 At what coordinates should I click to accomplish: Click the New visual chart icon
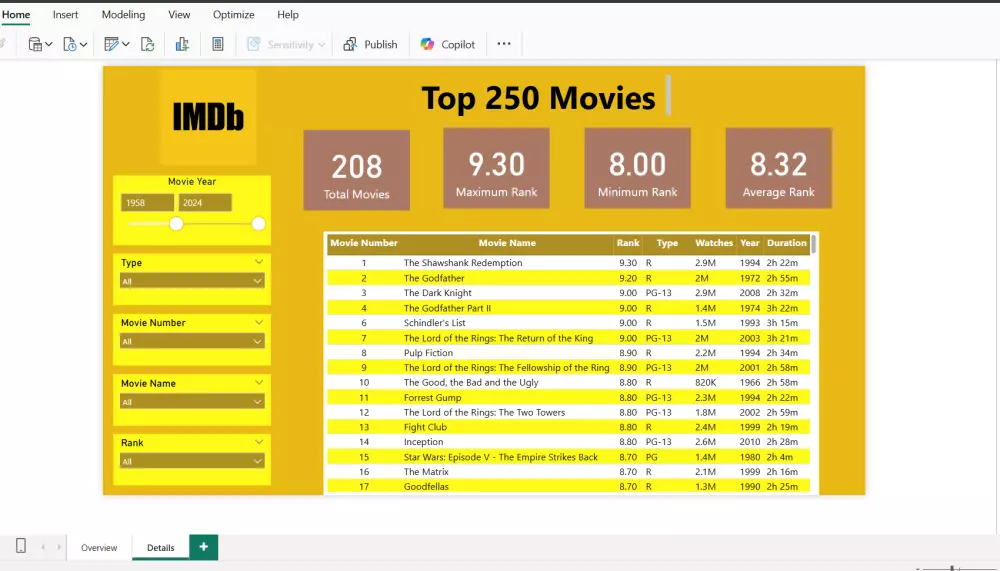click(182, 44)
